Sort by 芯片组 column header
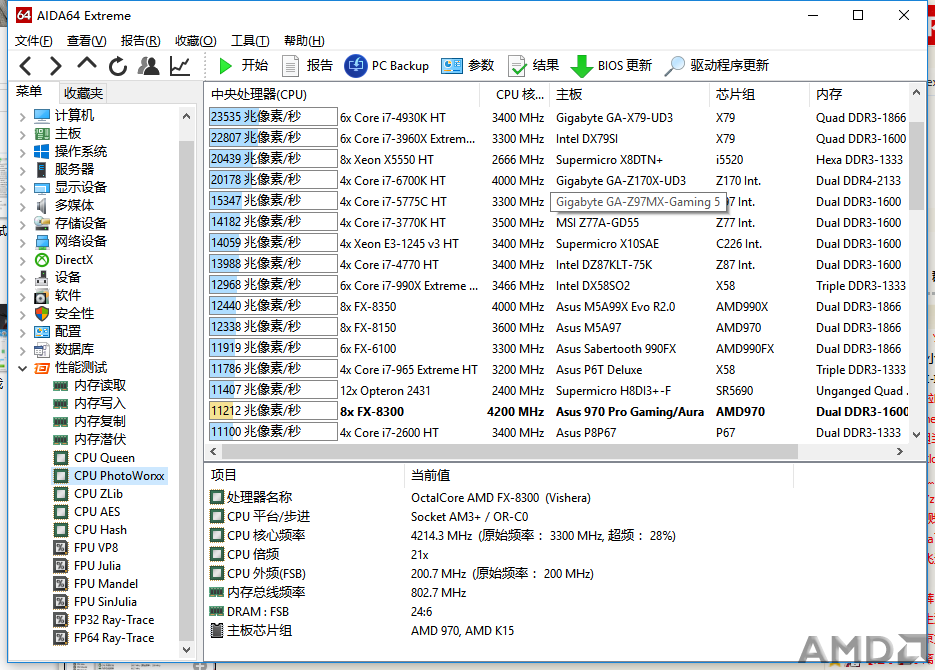 tap(760, 94)
